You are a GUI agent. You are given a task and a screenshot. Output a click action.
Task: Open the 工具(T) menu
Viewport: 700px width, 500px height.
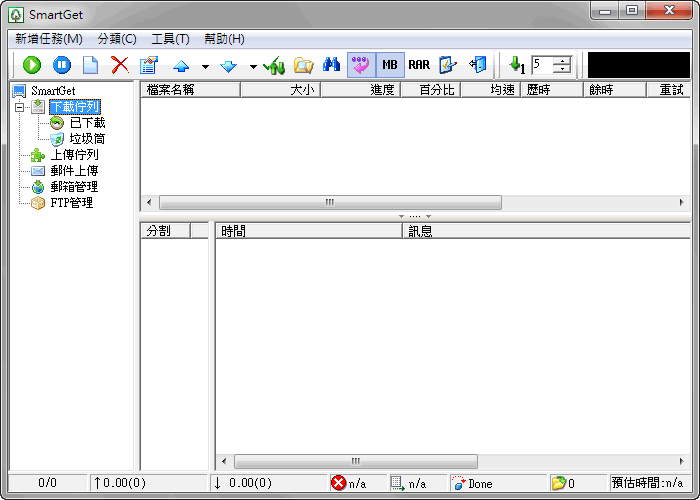(x=170, y=39)
